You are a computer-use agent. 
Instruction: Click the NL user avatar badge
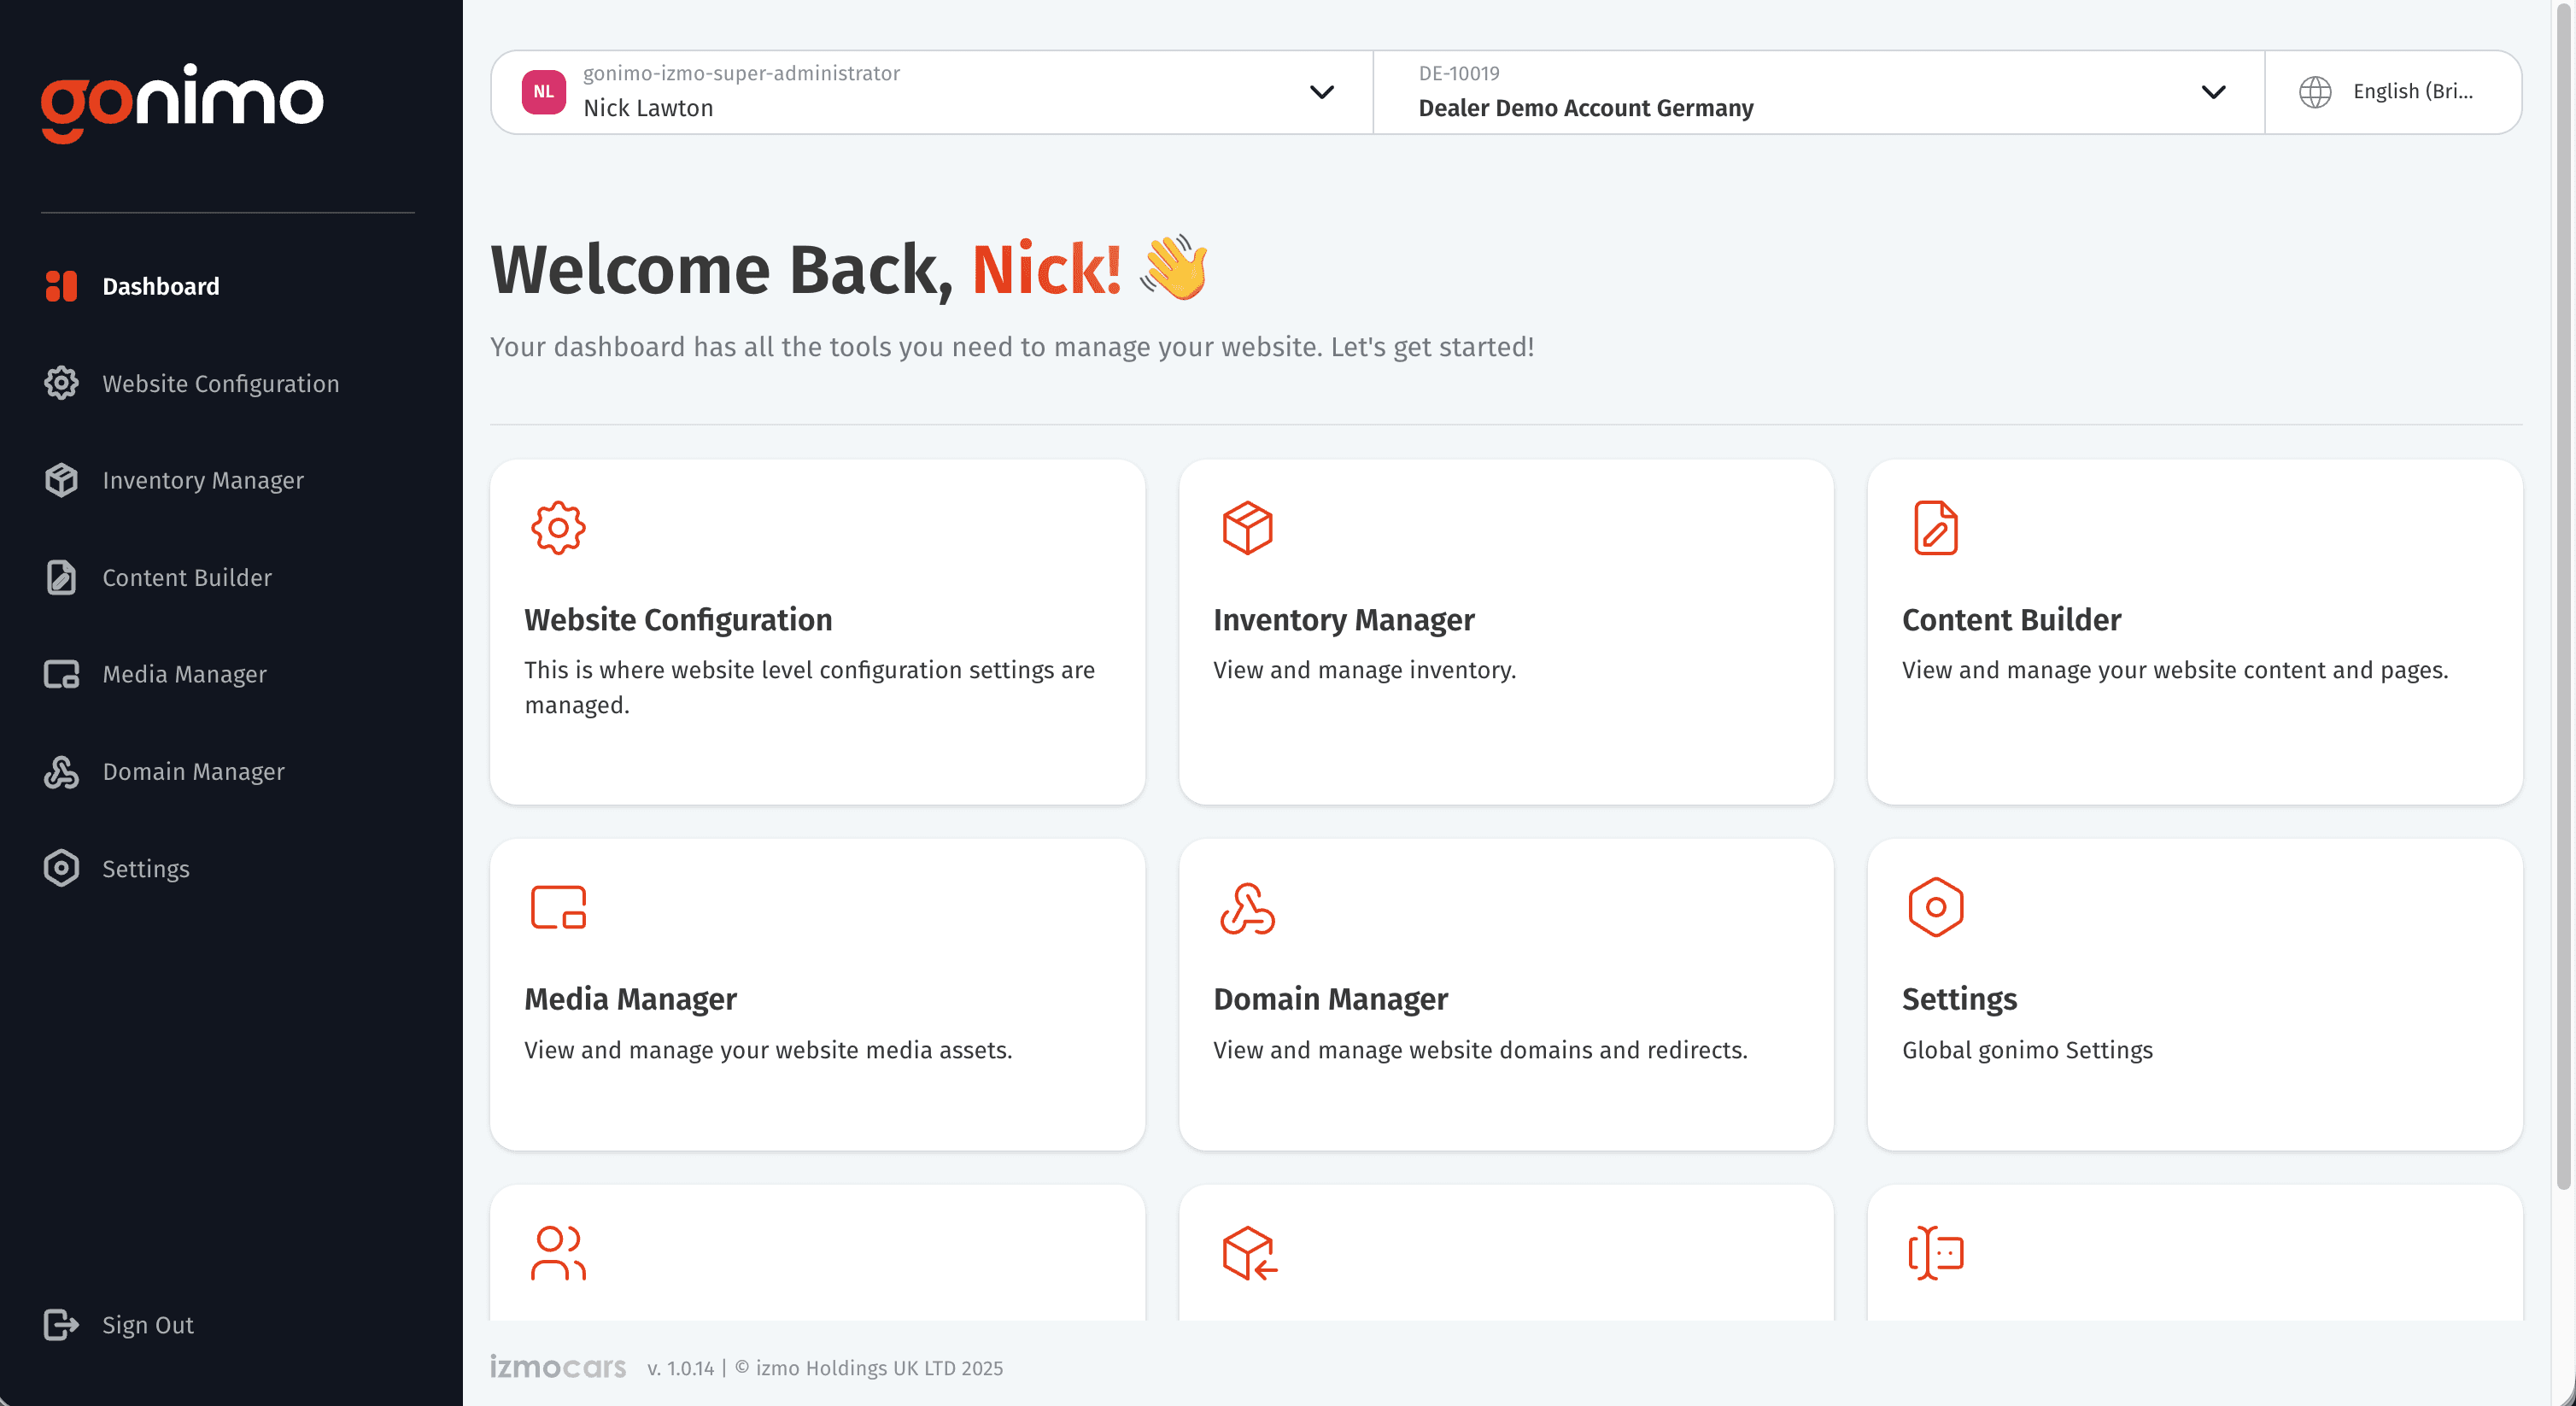(x=543, y=91)
